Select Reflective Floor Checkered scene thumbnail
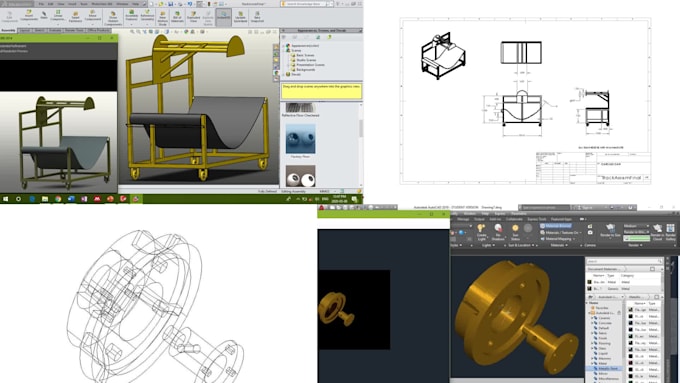The image size is (680, 383). click(300, 108)
